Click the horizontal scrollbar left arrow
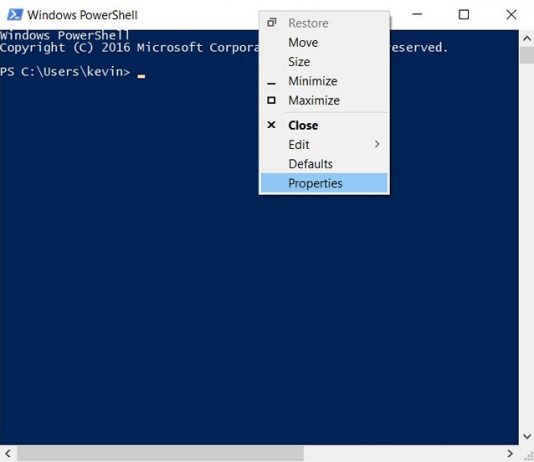The width and height of the screenshot is (534, 462). click(x=8, y=453)
